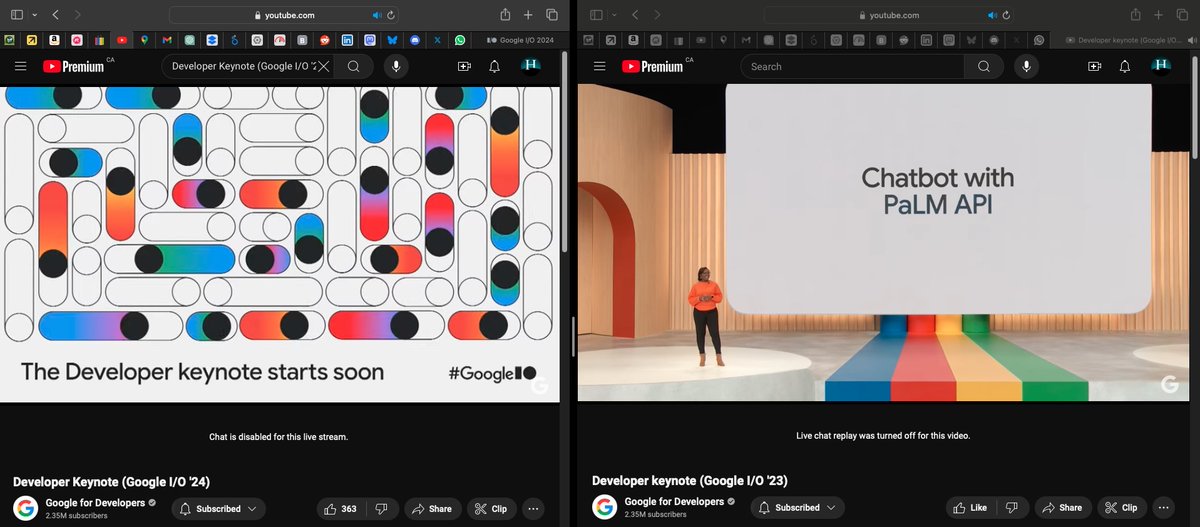Open Create video menu in right window
The image size is (1200, 527).
tap(1095, 66)
